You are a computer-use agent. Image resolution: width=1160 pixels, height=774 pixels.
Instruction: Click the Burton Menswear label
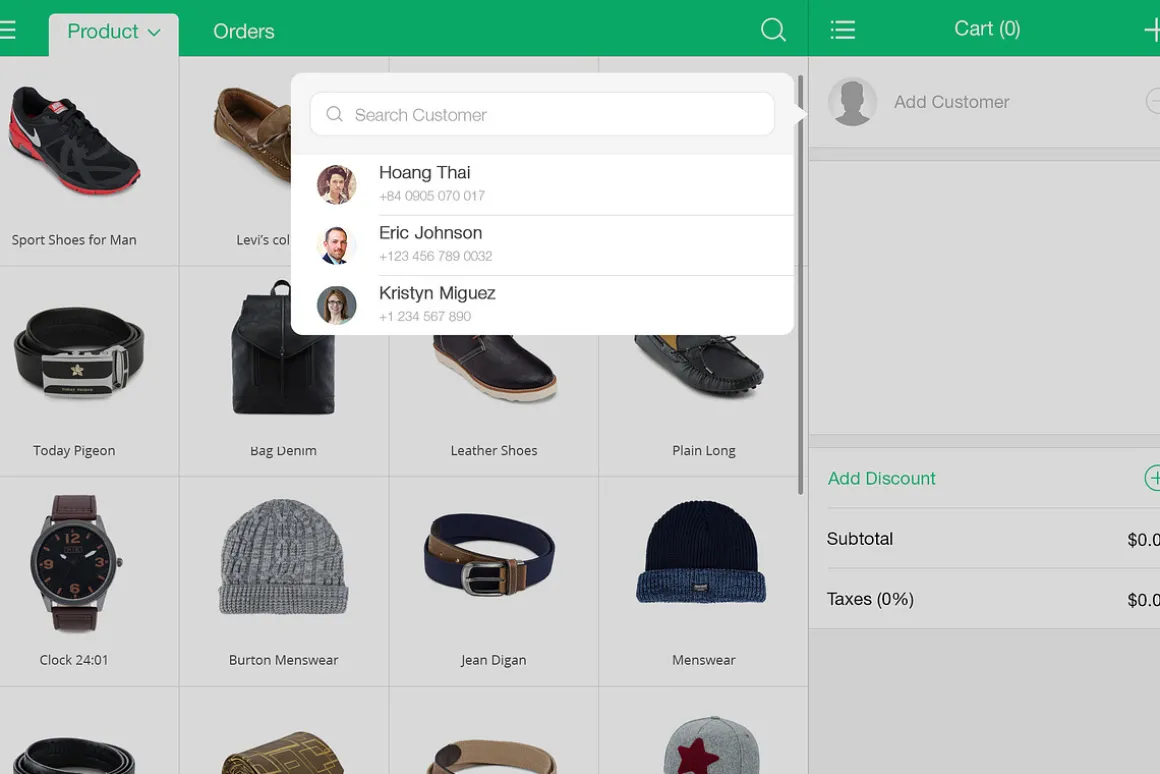click(x=283, y=660)
